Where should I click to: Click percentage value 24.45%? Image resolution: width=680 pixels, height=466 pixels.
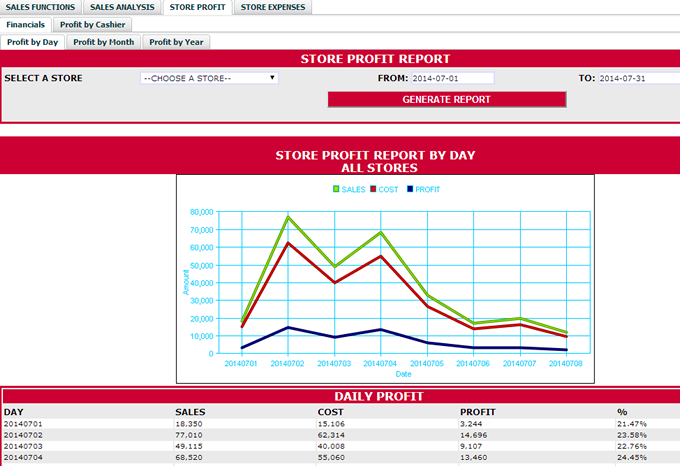coord(632,458)
